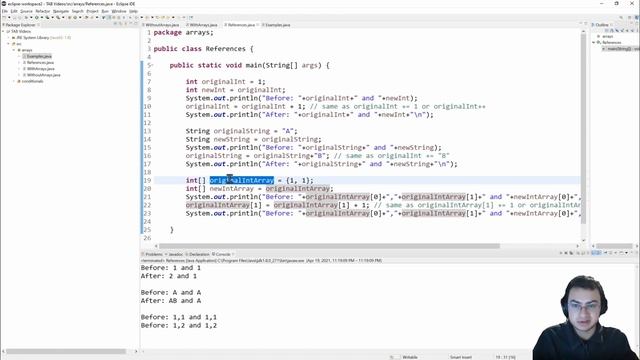The image size is (640, 360).
Task: Run the program with green Run icon
Action: click(36, 17)
